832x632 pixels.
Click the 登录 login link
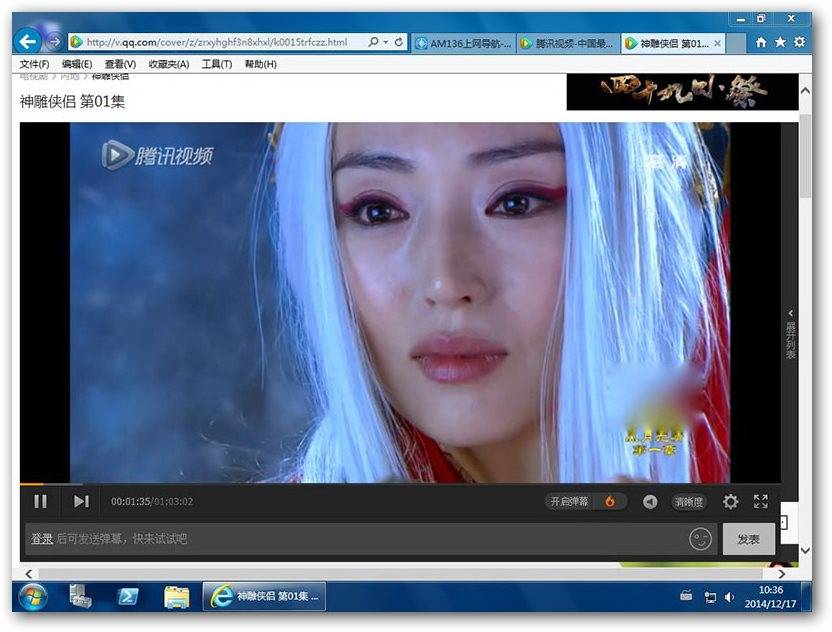[41, 539]
